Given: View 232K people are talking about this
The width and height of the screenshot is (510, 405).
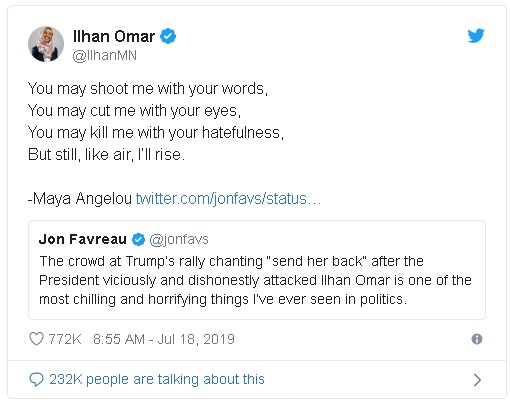Looking at the screenshot, I should pos(157,379).
